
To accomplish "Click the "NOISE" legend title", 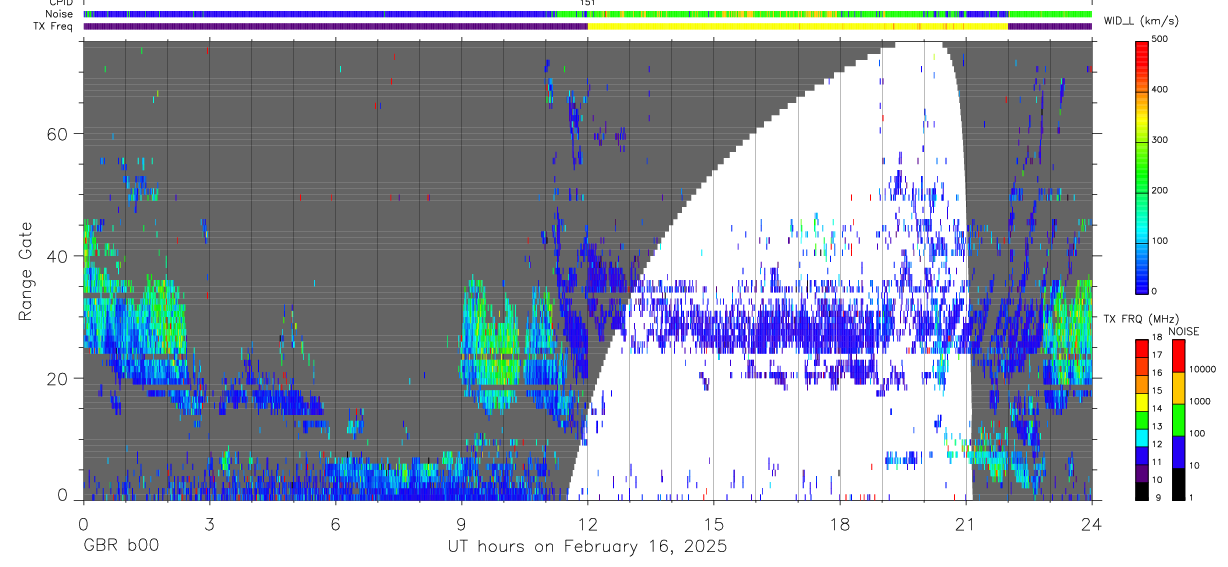I will pyautogui.click(x=1184, y=331).
